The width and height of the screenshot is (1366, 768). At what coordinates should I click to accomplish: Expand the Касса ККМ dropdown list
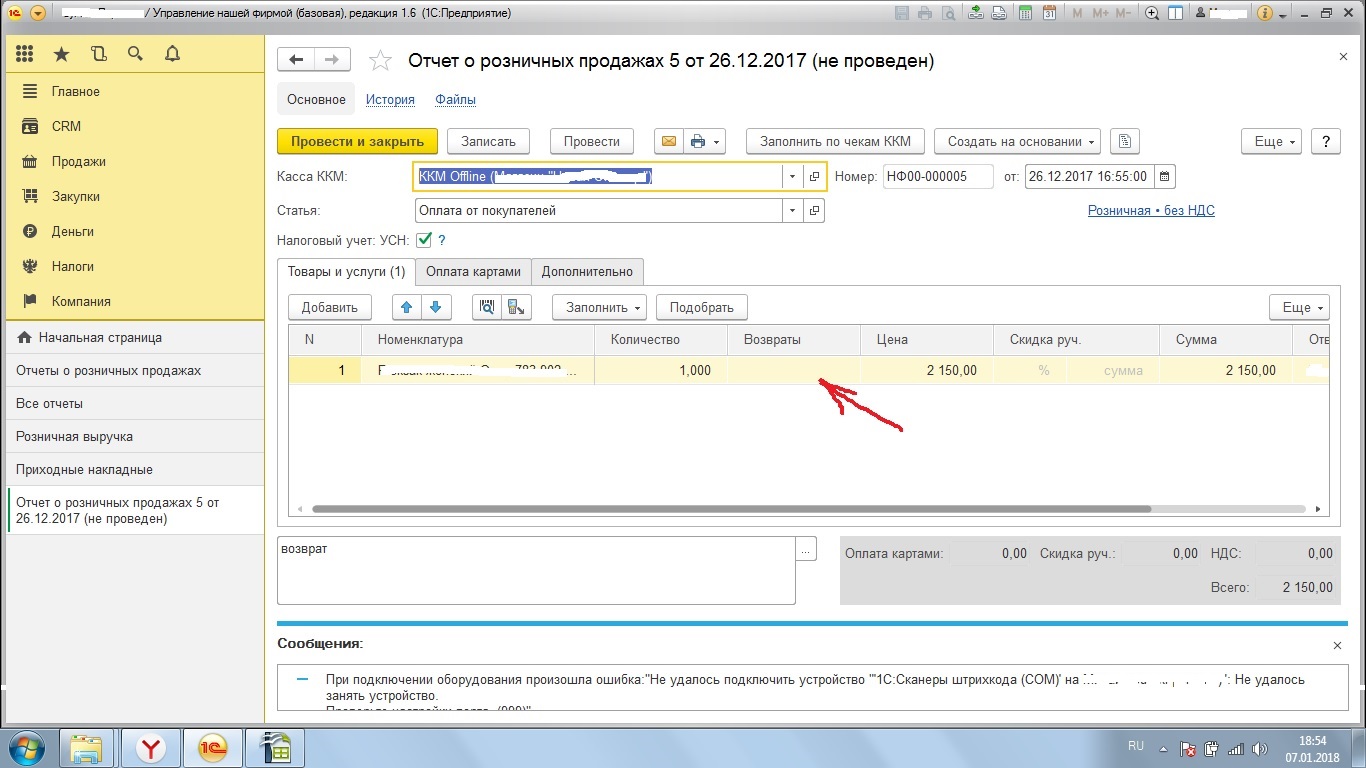(x=792, y=177)
